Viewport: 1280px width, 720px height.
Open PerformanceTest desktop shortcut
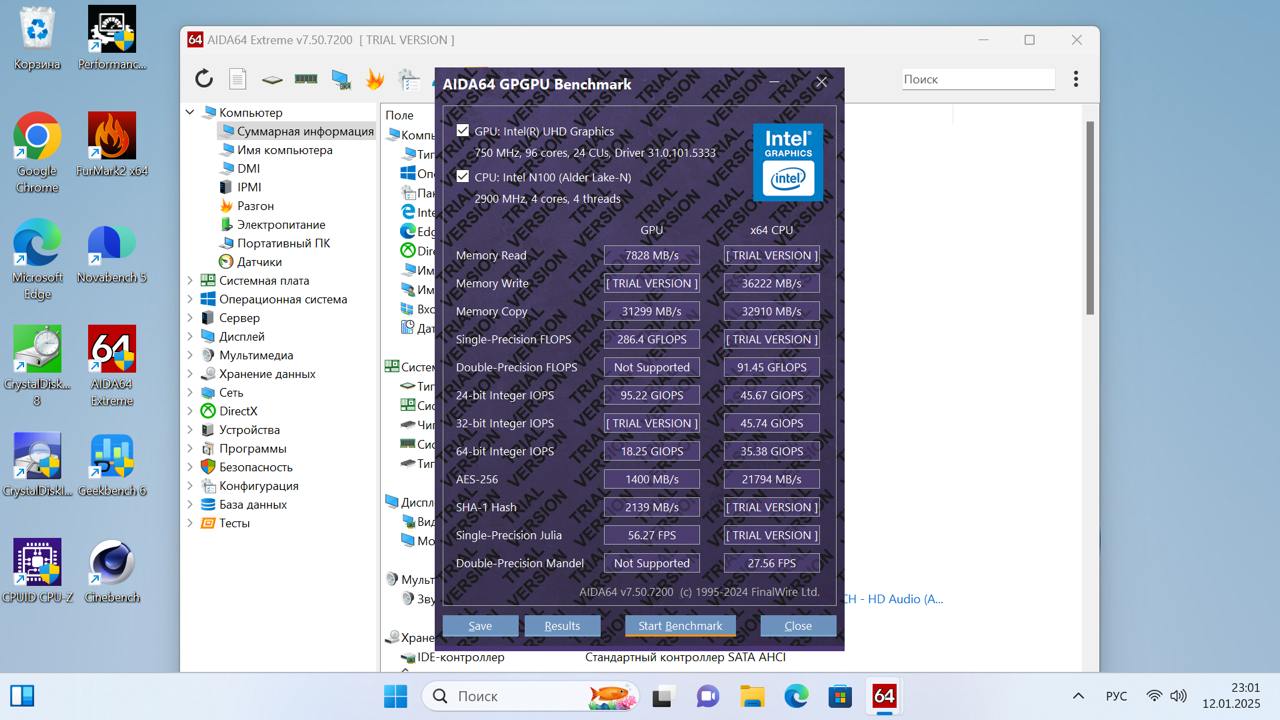click(x=112, y=38)
